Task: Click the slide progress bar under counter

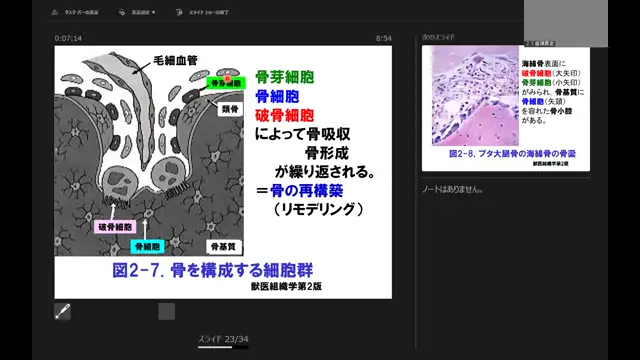Action: coord(223,347)
